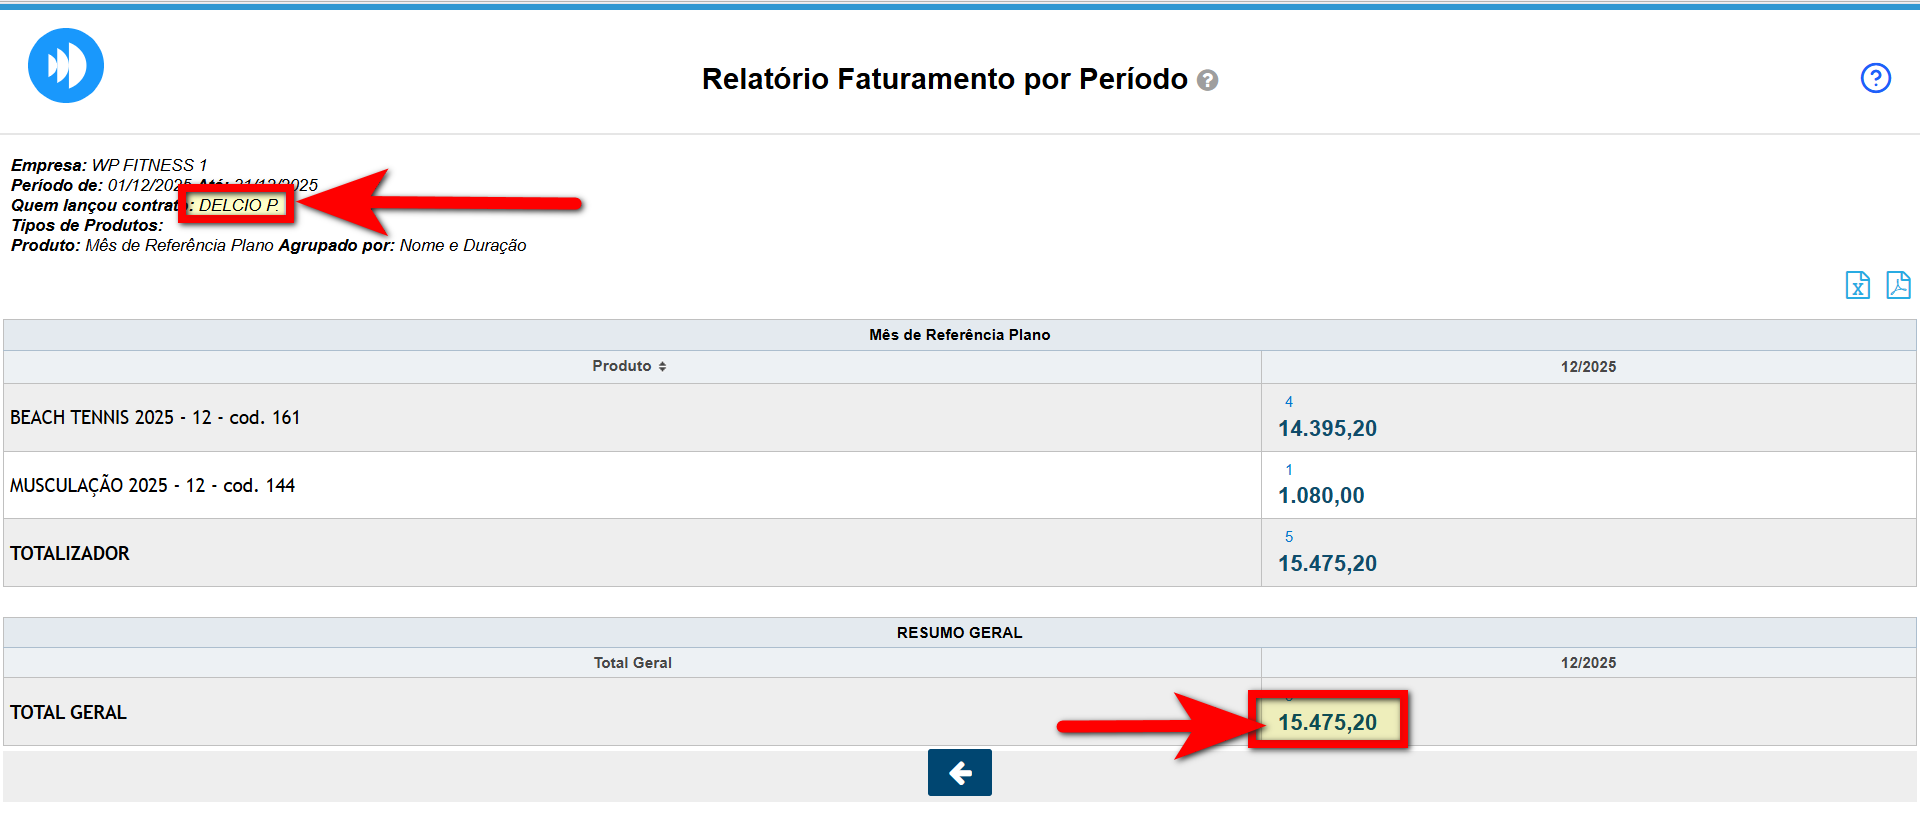Viewport: 1920px width, 815px height.
Task: Click Mês de Referência Plano table header
Action: coord(959,335)
